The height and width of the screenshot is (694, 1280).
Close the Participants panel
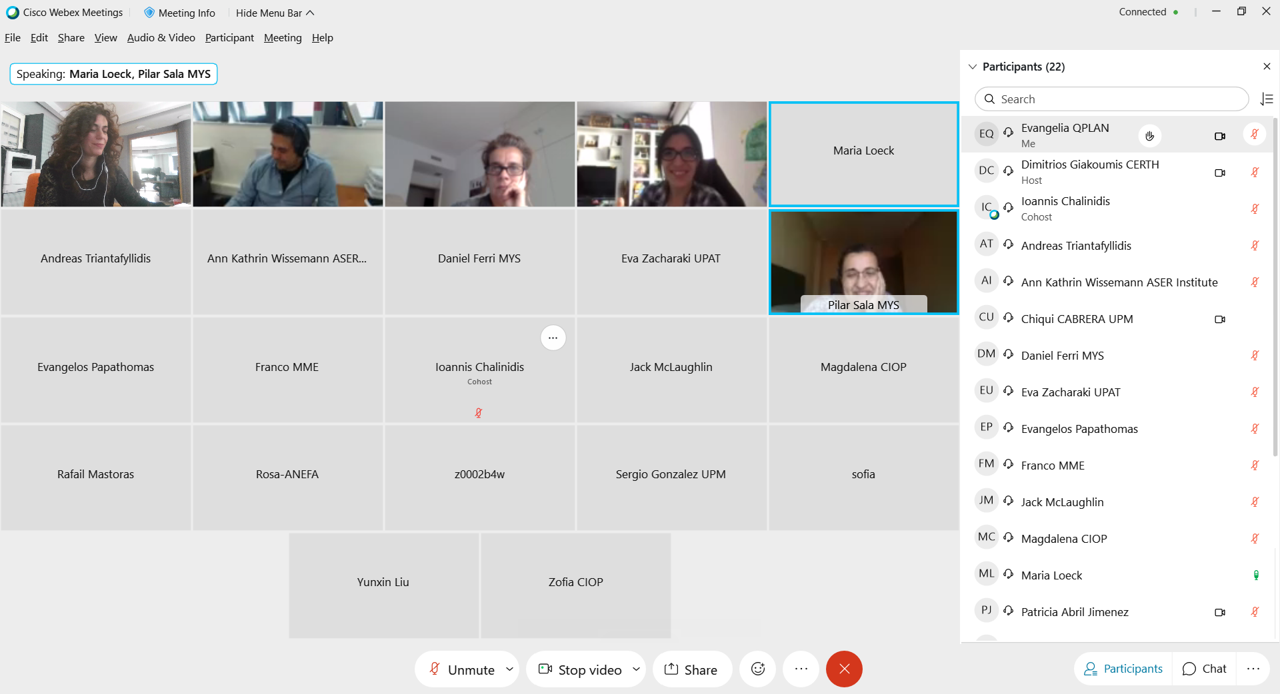coord(1267,67)
